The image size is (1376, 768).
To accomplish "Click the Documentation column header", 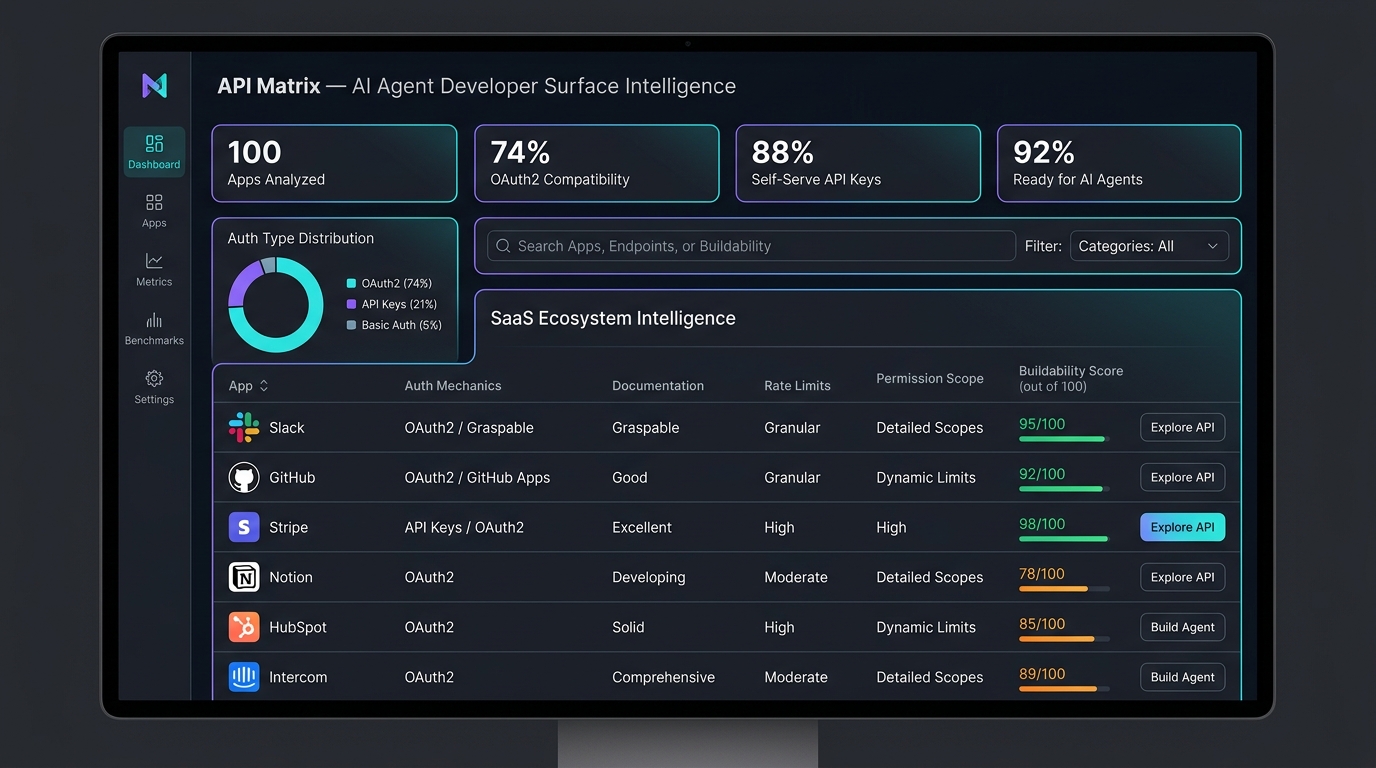I will click(658, 386).
